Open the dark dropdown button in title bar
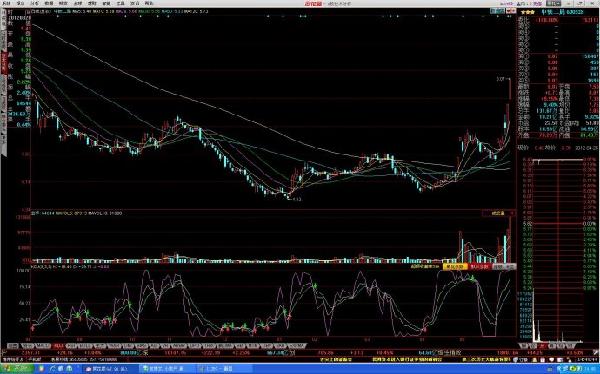Viewport: 600px width, 374px height. (x=553, y=3)
